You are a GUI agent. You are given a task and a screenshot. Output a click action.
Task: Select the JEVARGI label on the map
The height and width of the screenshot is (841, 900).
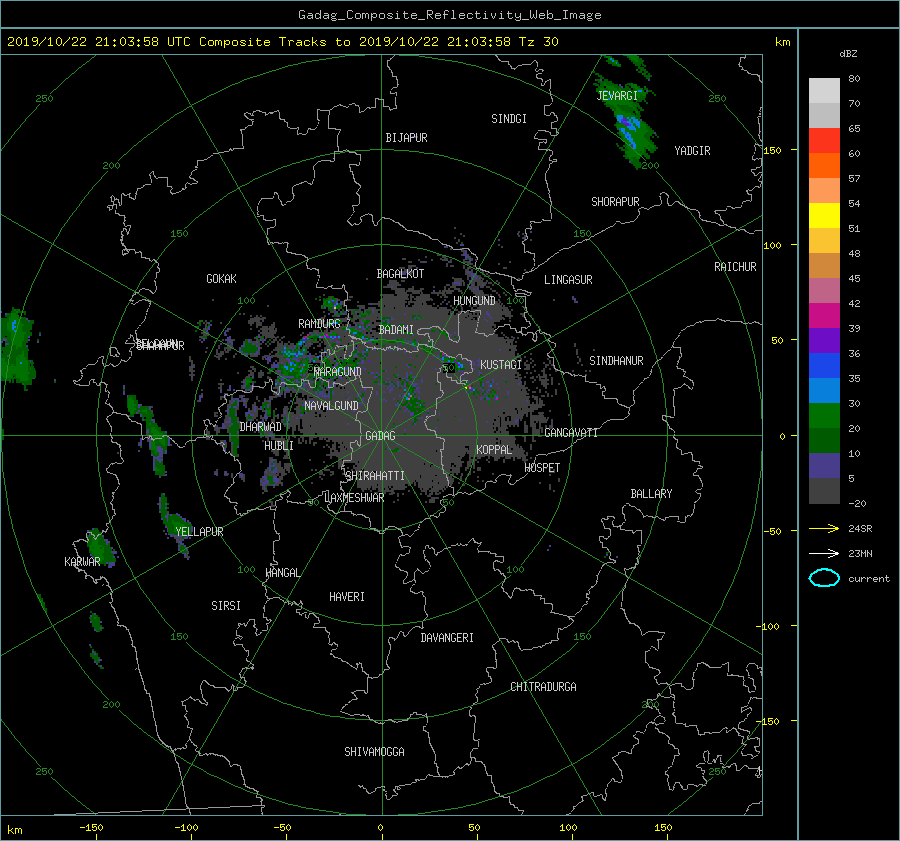[617, 96]
